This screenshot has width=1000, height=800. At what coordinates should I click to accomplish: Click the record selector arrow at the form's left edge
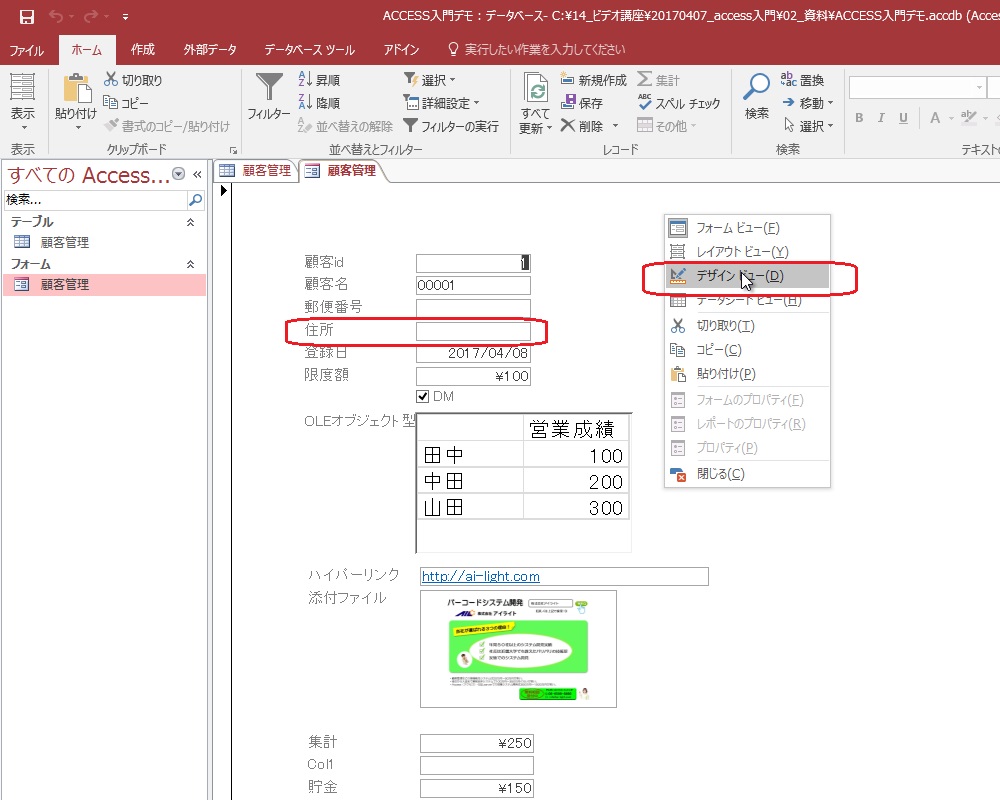223,190
